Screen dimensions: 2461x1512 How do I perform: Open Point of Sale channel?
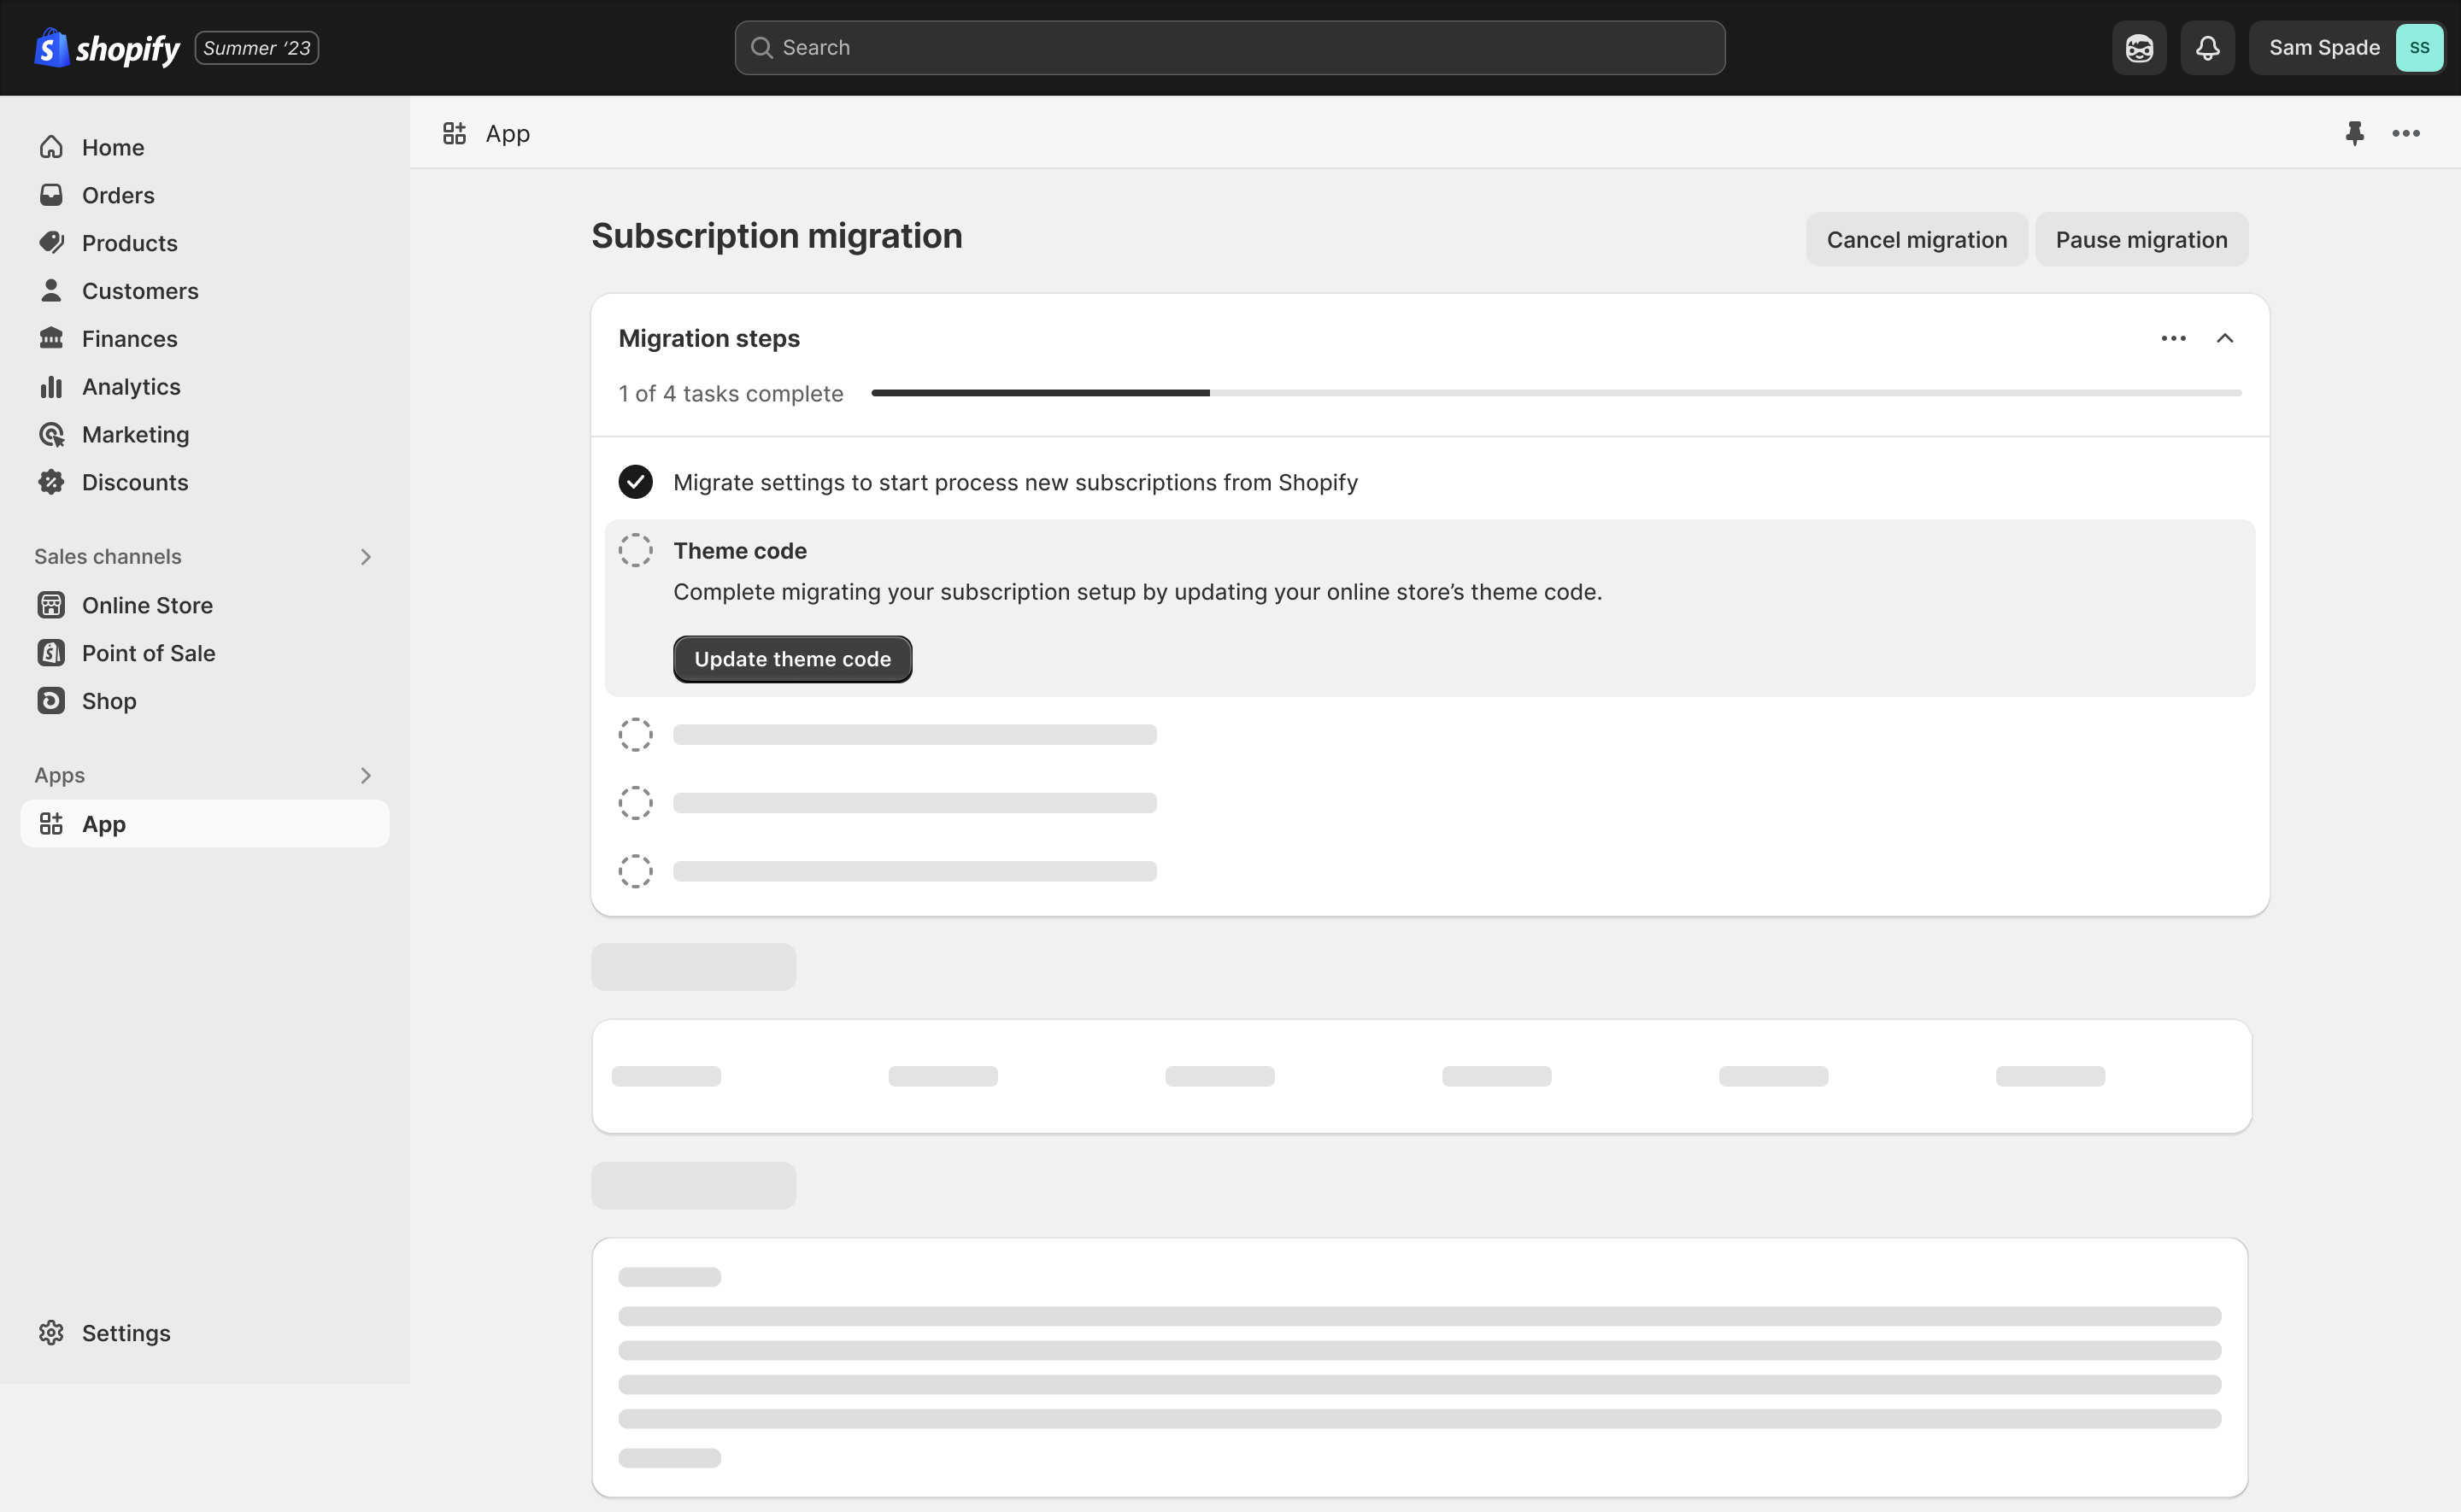click(205, 654)
